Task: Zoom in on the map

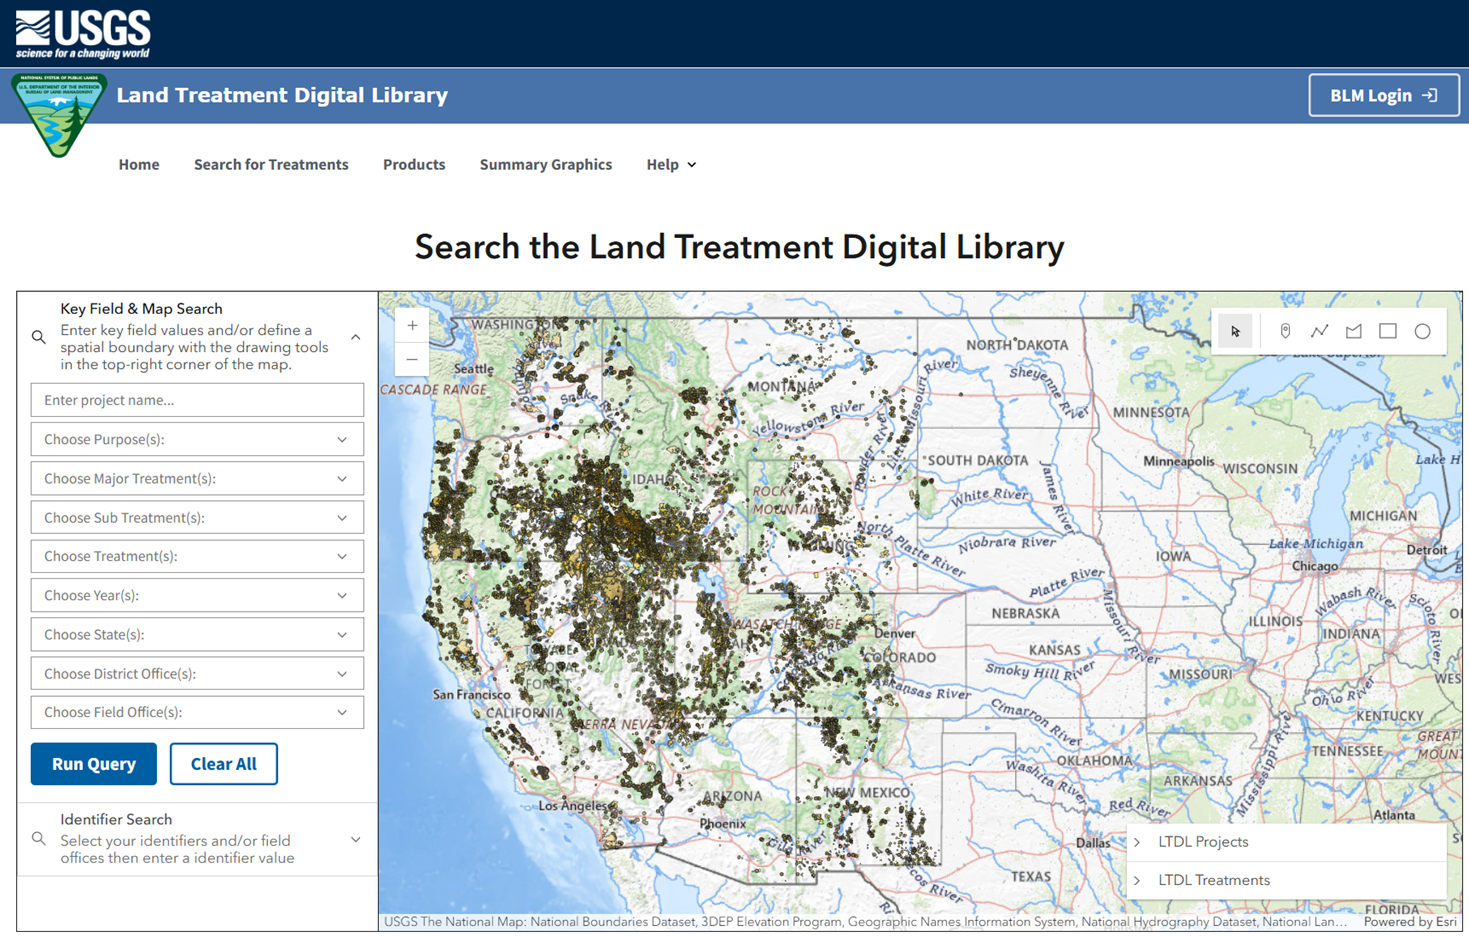Action: point(412,325)
